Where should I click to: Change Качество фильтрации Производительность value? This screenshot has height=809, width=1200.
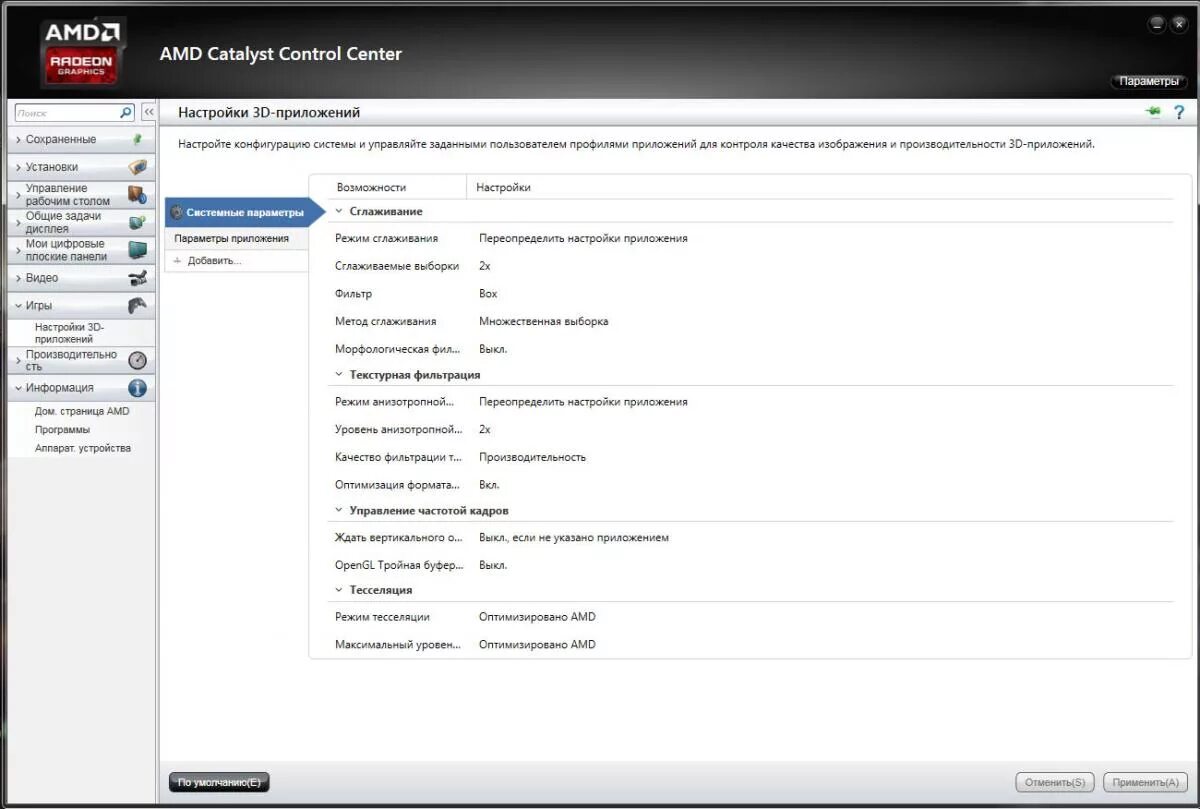532,457
